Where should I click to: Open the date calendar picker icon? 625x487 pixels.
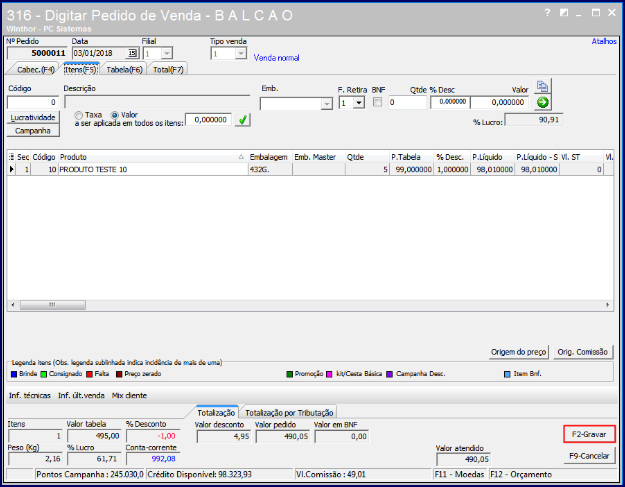pyautogui.click(x=132, y=53)
